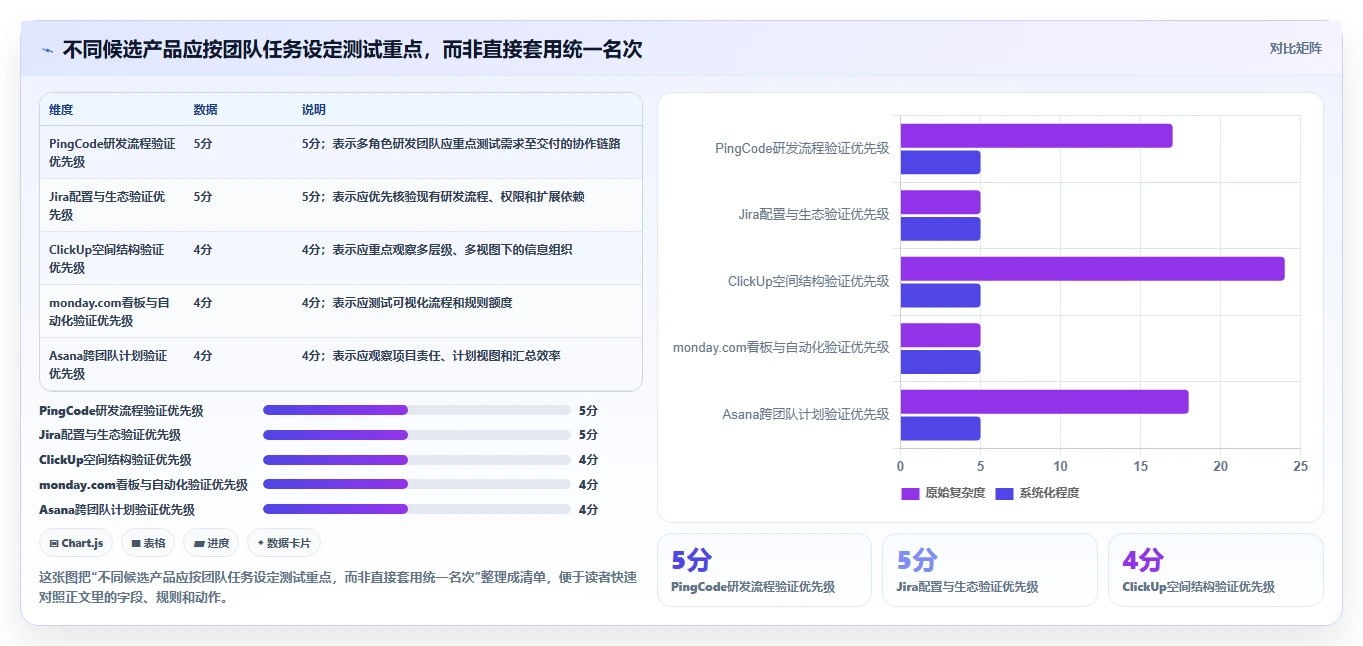
Task: Click the purple PingCode chart bar
Action: coord(1036,136)
